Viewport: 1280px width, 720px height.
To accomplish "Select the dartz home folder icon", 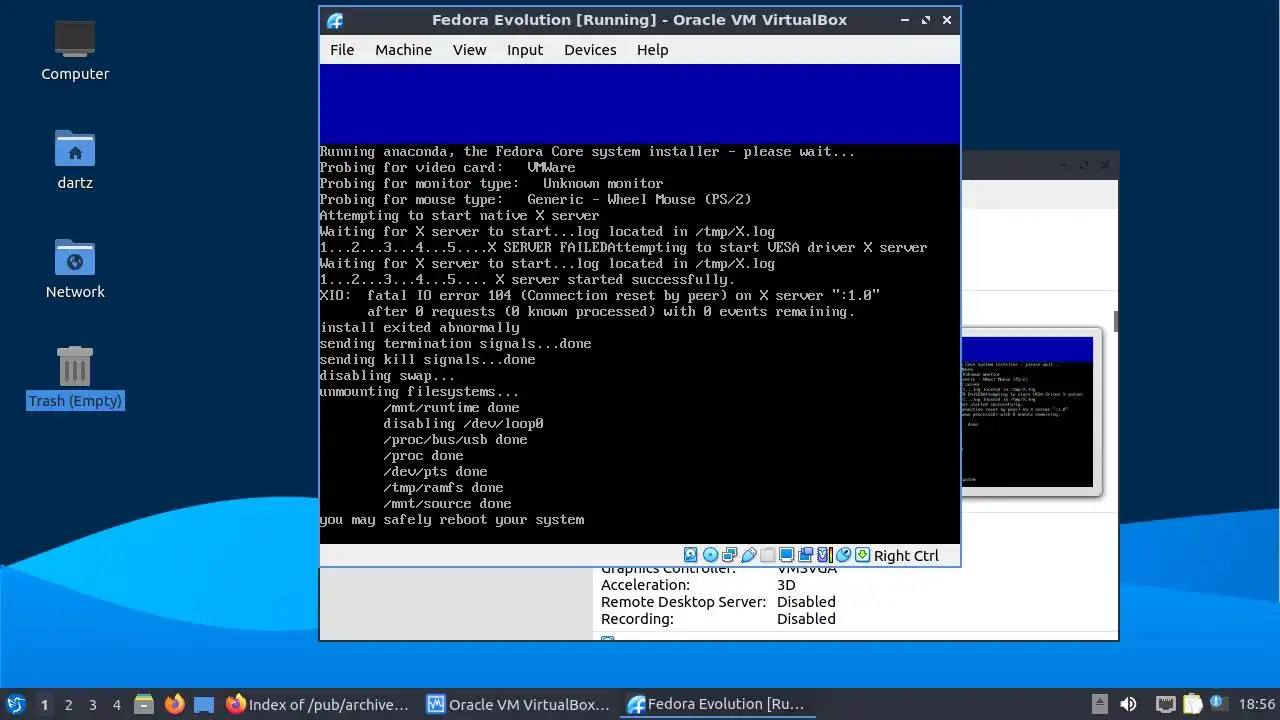I will coord(75,160).
